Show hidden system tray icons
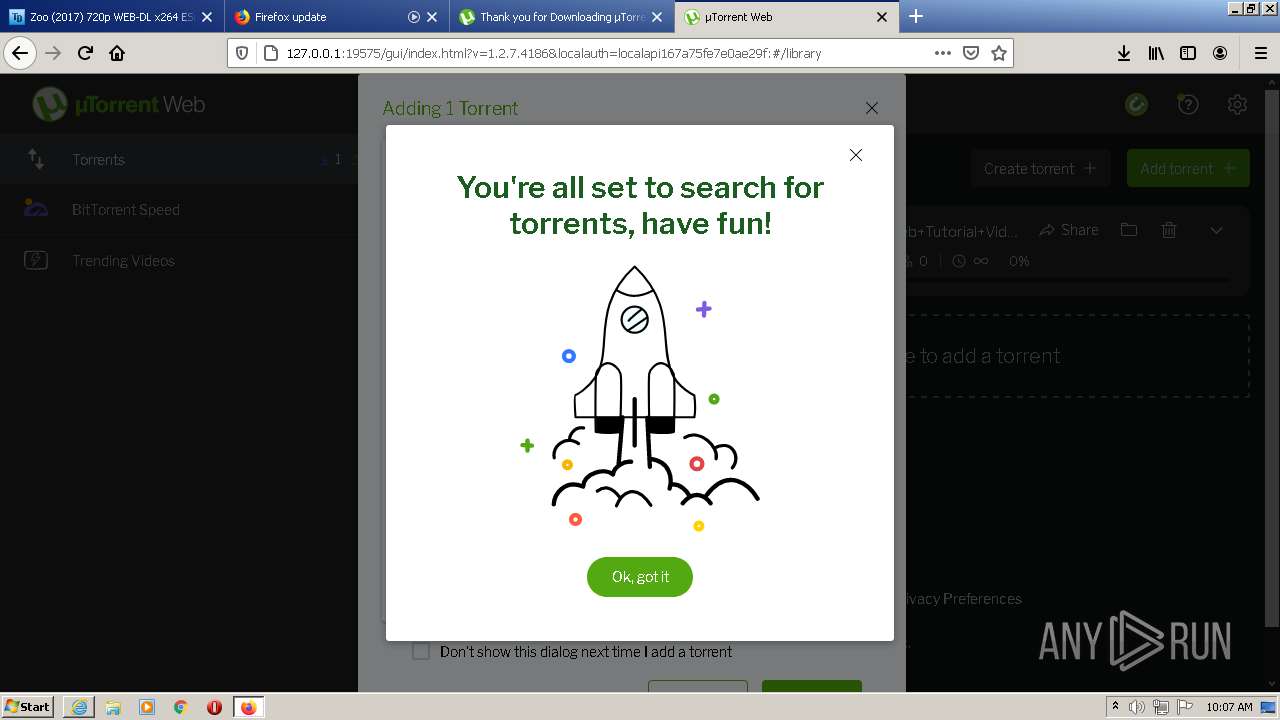The image size is (1280, 720). pos(1115,707)
